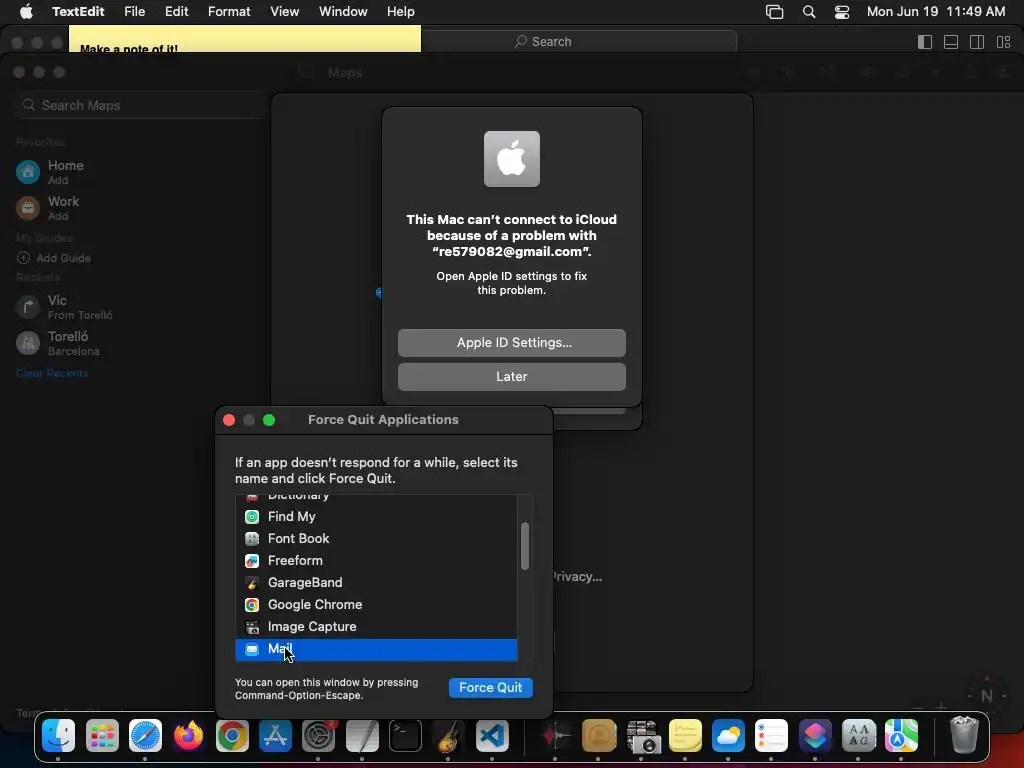Open Weather app in the Dock
Viewport: 1024px width, 768px height.
point(728,736)
